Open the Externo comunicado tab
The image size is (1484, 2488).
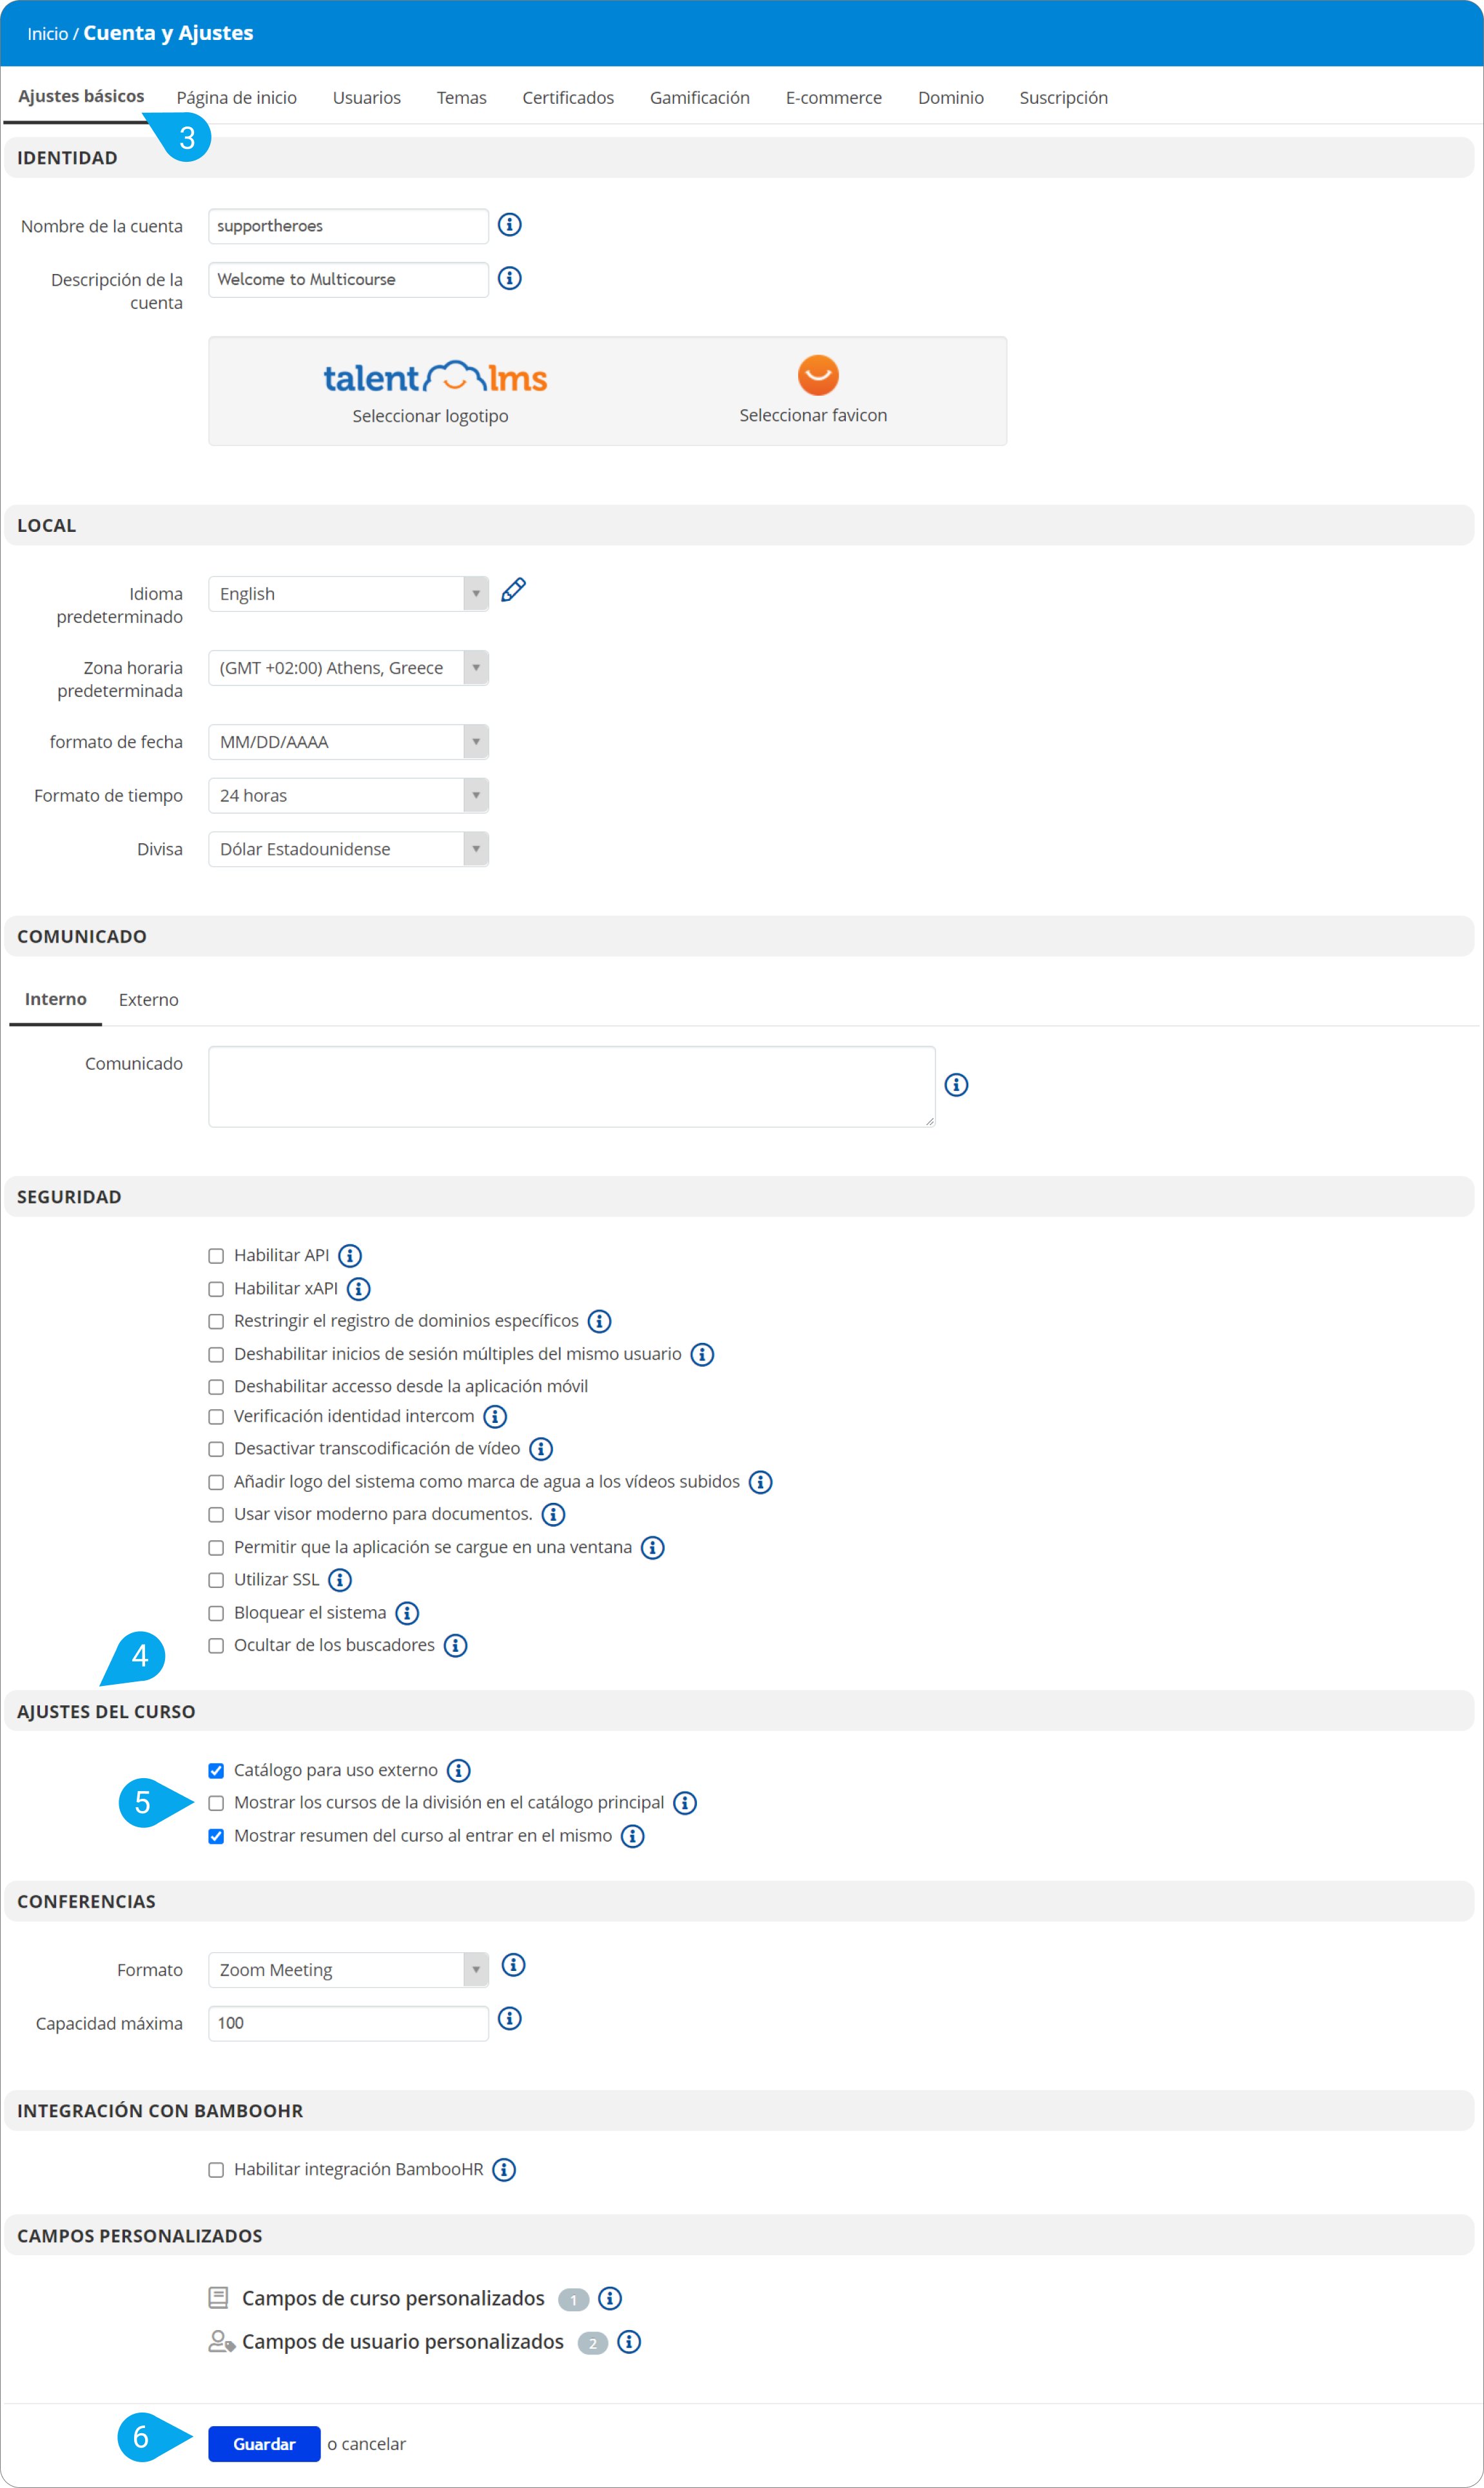[x=148, y=1000]
